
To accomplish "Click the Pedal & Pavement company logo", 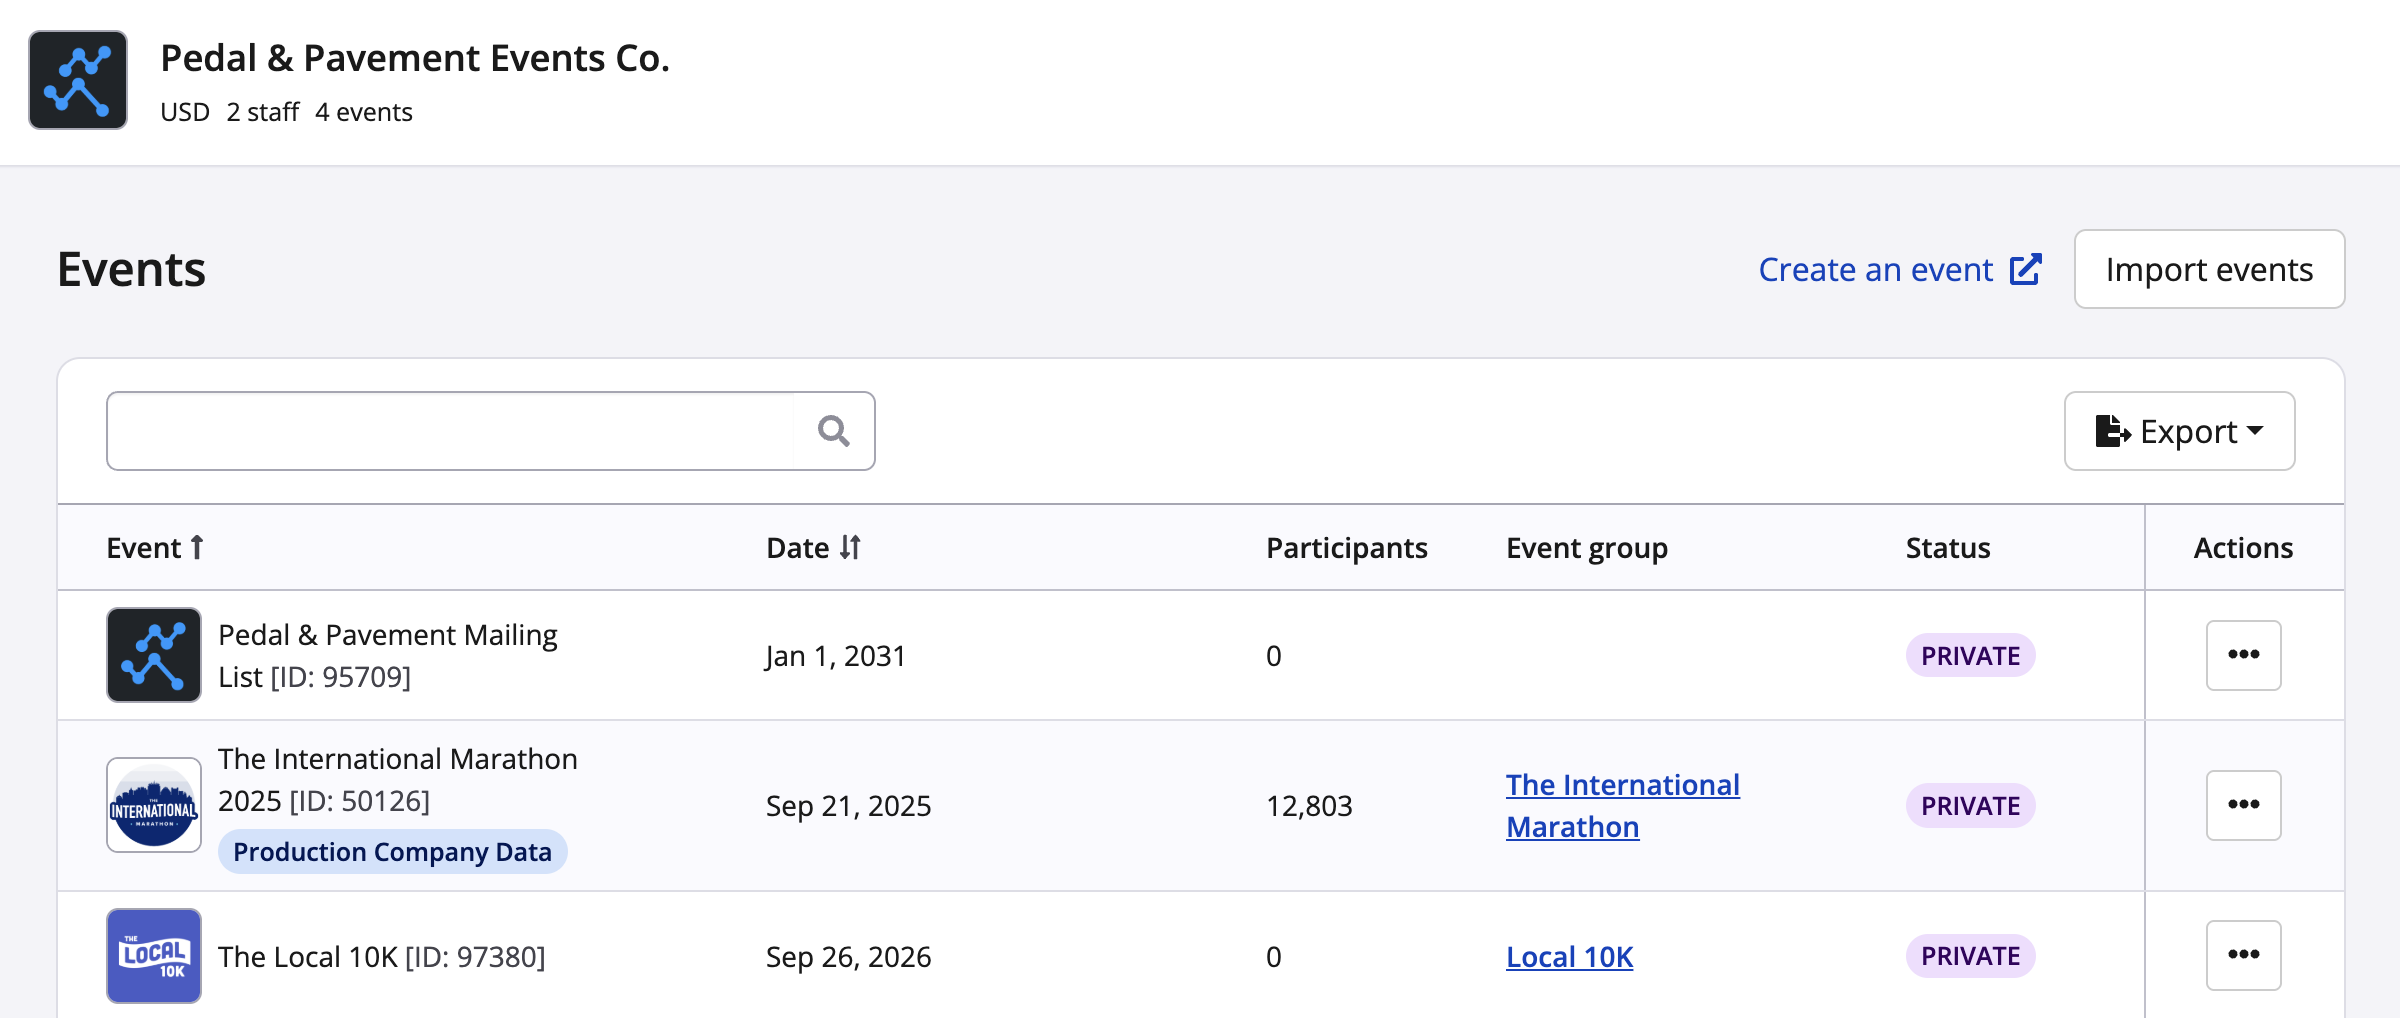I will (x=78, y=80).
